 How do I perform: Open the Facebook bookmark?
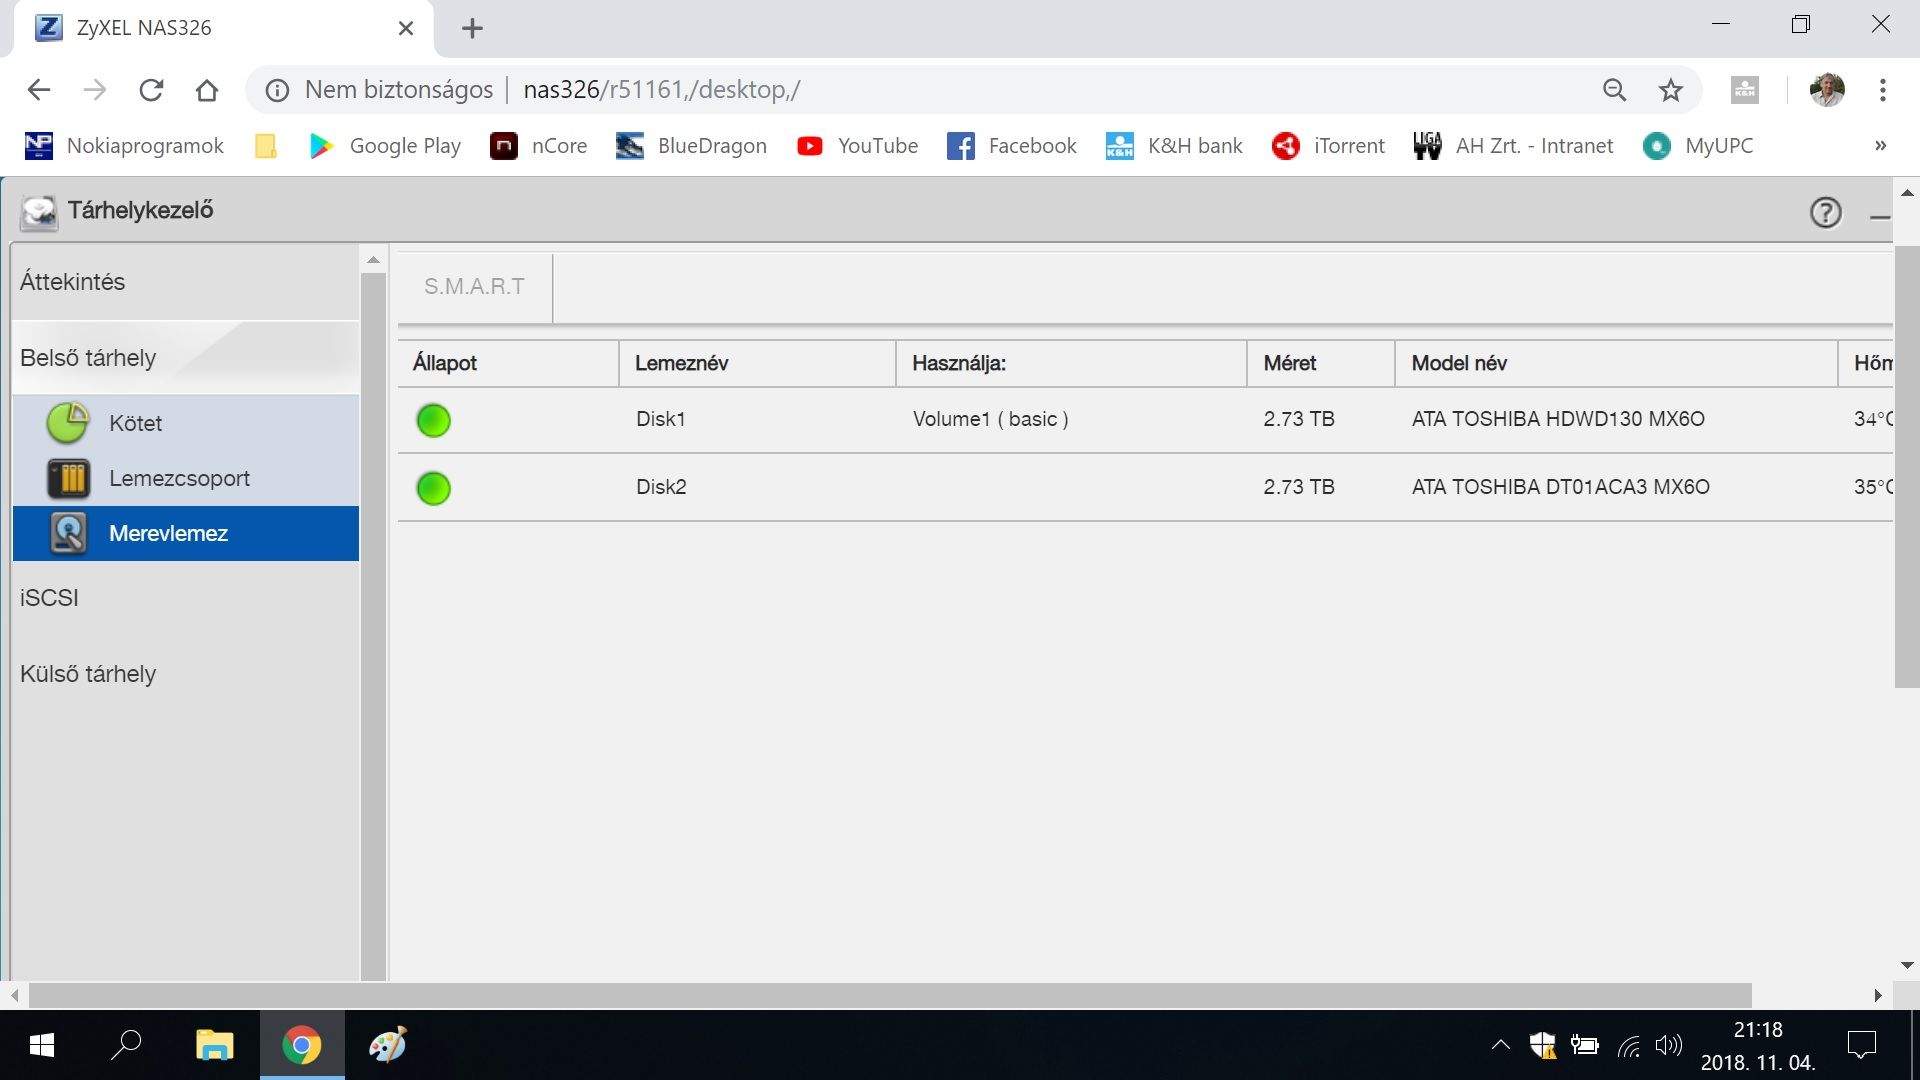pyautogui.click(x=1012, y=146)
